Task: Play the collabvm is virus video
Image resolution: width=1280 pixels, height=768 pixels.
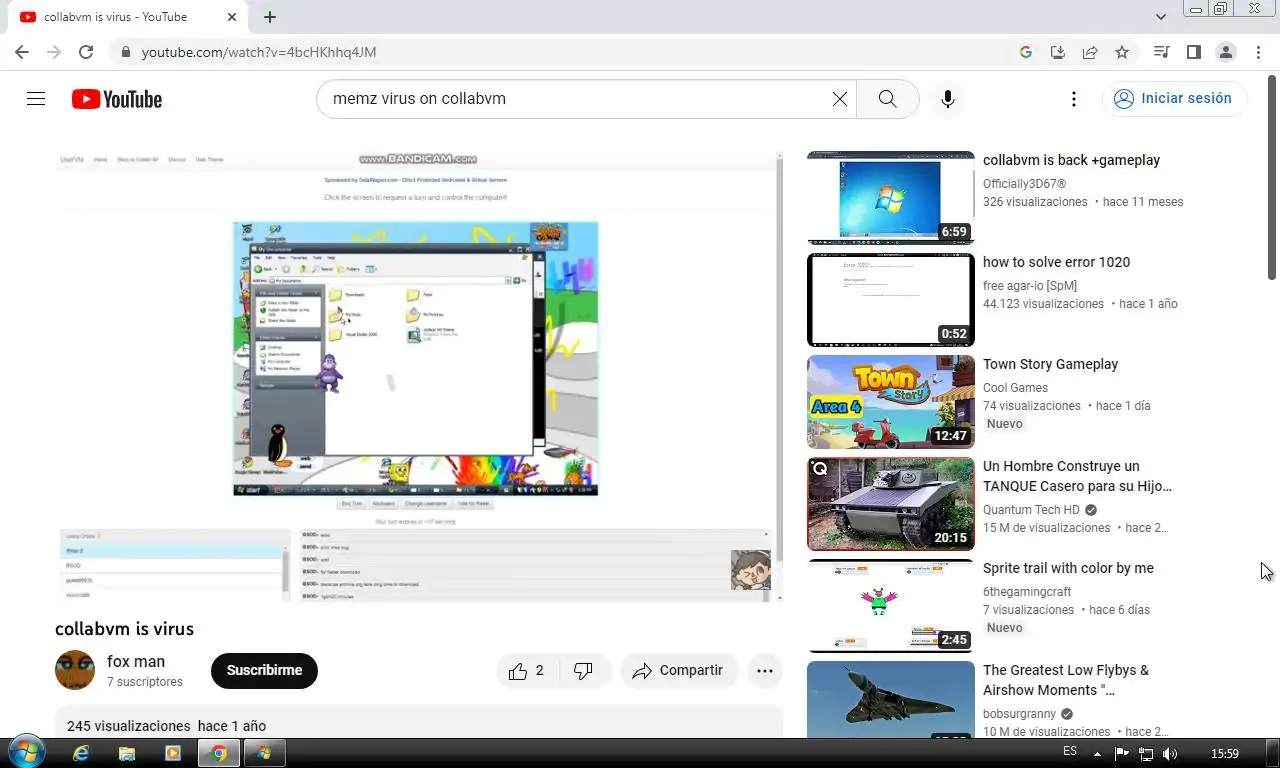Action: point(418,376)
